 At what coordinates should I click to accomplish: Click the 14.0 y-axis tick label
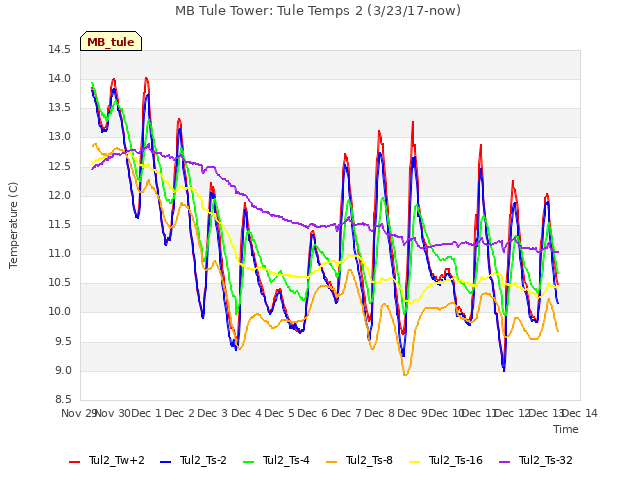[x=59, y=79]
